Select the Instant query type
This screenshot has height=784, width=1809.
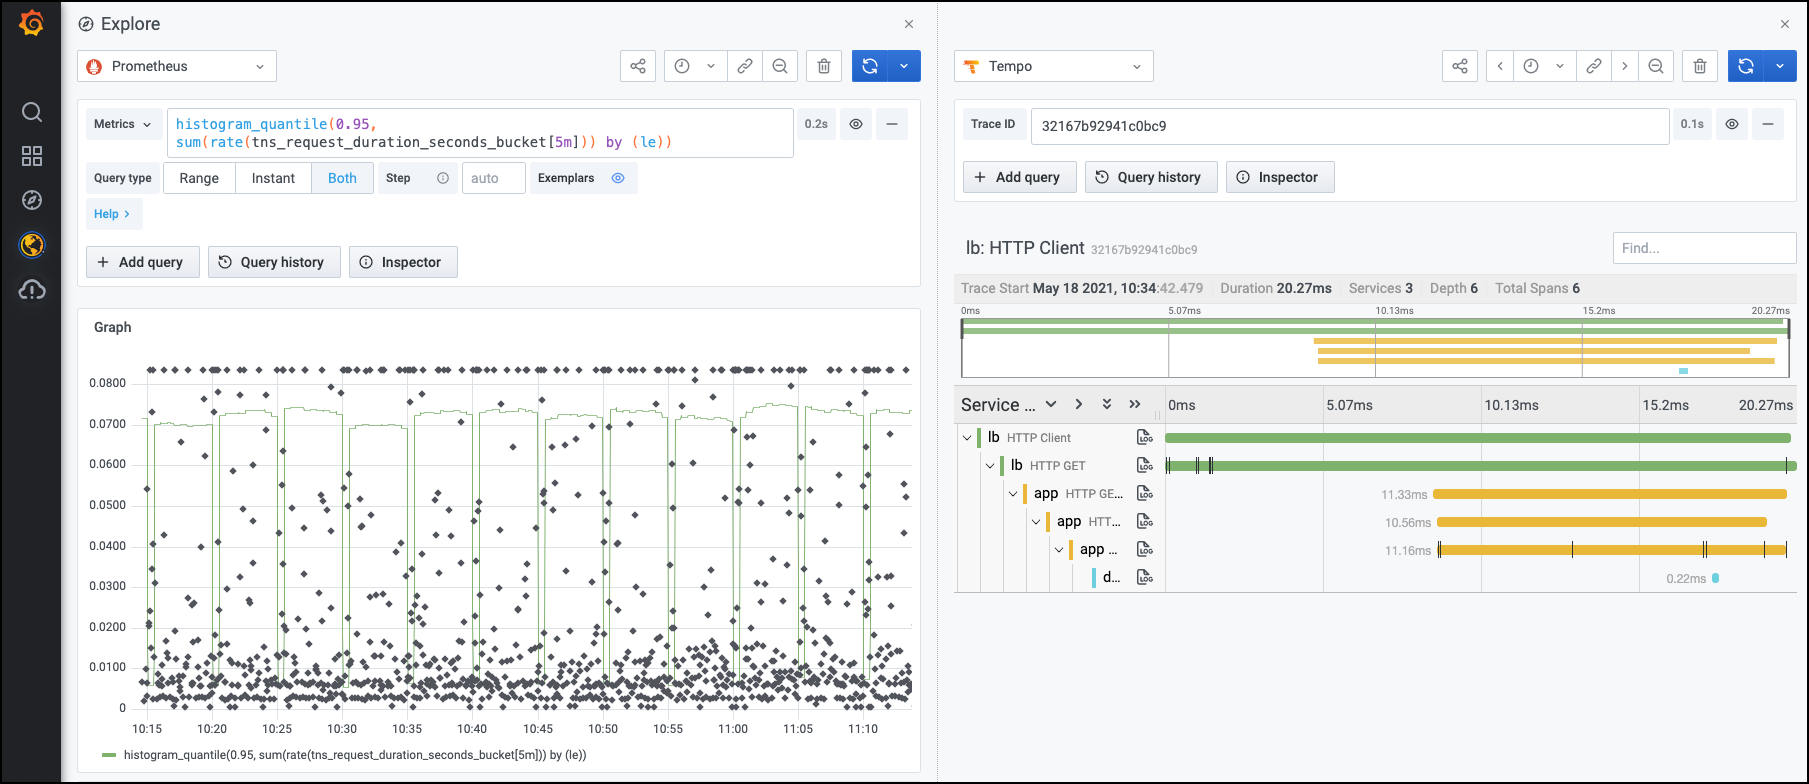[x=273, y=178]
